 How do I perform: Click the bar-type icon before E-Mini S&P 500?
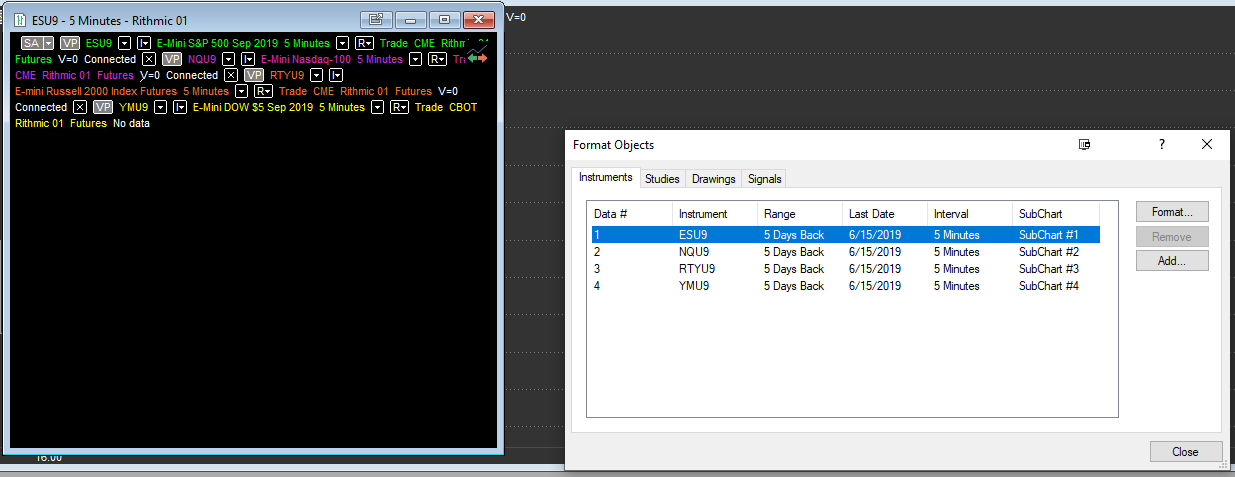144,43
